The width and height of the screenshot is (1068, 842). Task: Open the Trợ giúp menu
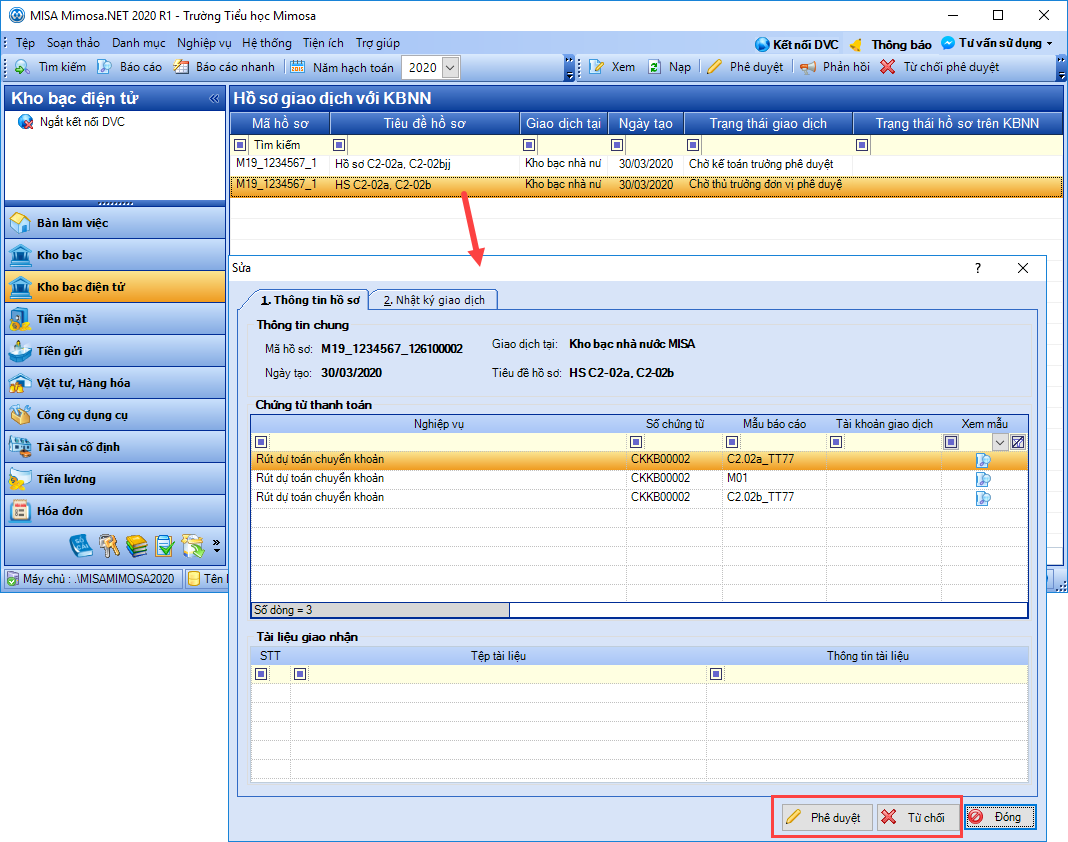(377, 43)
